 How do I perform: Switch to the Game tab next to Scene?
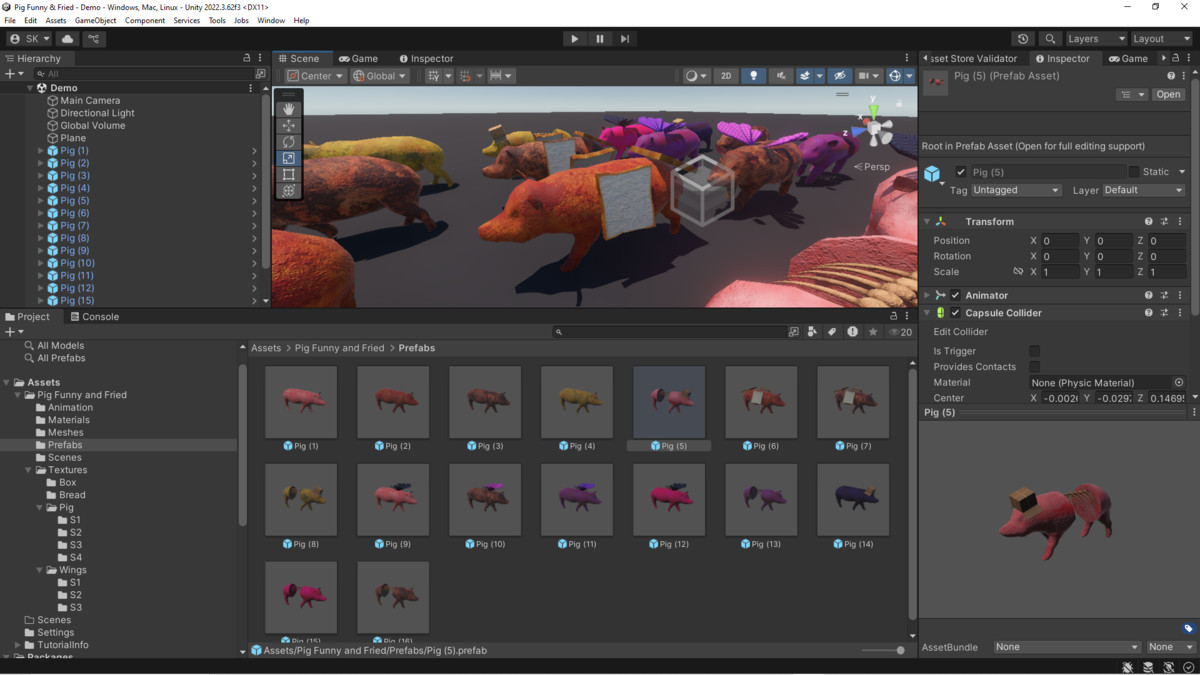358,58
